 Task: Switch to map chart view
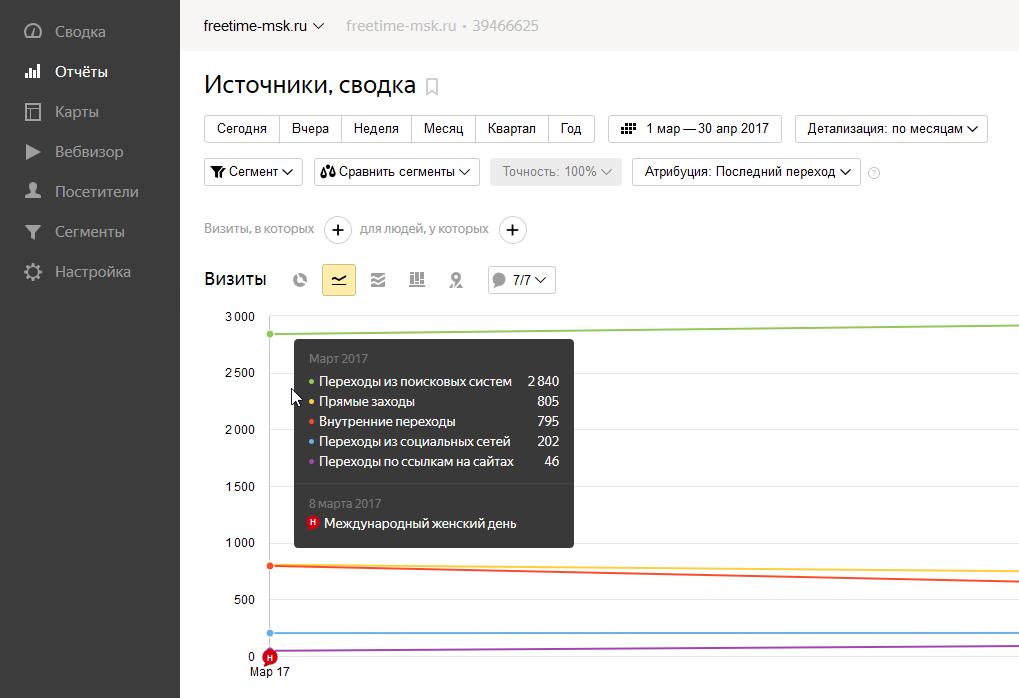click(456, 280)
